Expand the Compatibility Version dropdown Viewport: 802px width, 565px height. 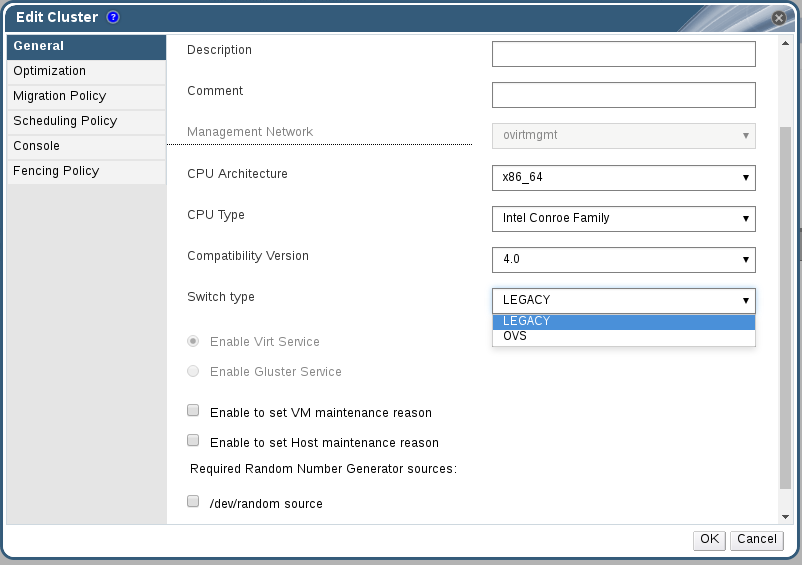623,260
